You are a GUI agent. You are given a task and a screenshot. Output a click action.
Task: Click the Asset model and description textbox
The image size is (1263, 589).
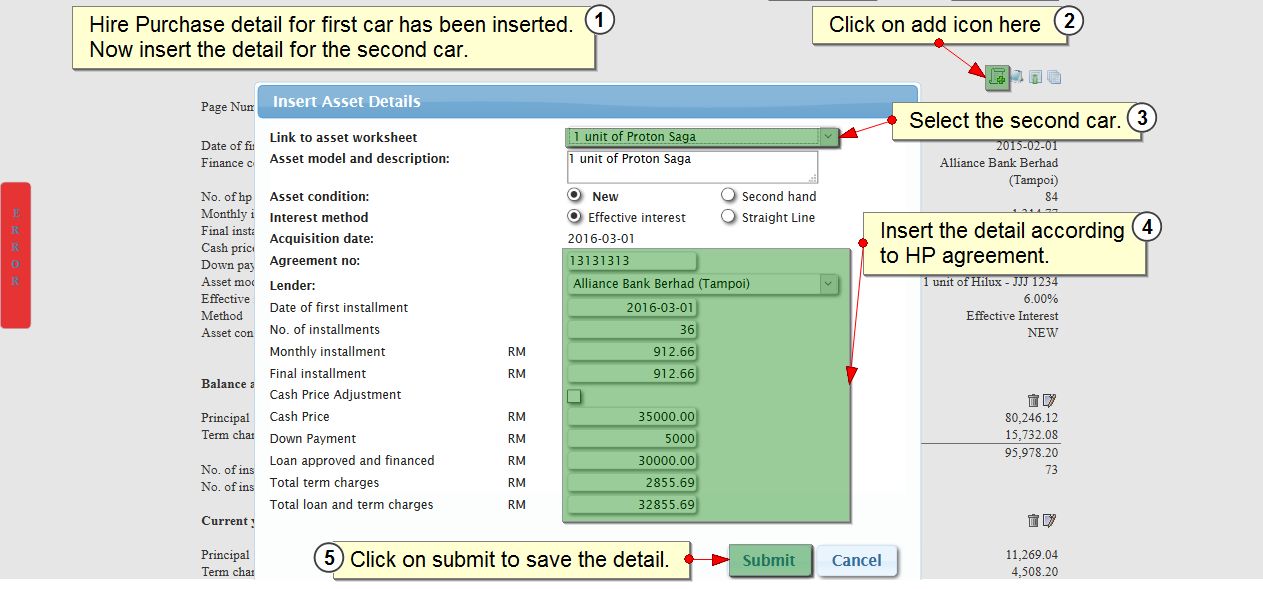coord(691,167)
